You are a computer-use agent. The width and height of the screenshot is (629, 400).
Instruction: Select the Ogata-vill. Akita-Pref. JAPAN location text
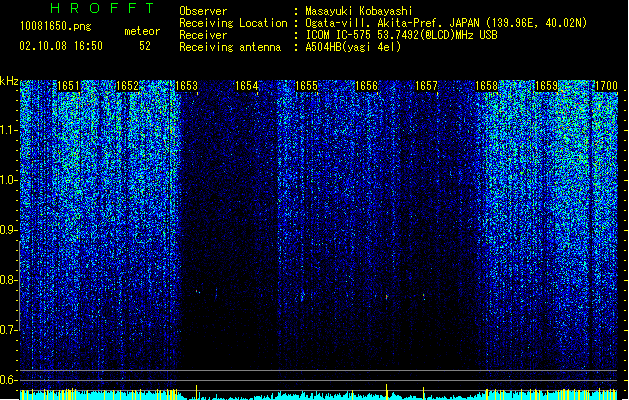446,23
